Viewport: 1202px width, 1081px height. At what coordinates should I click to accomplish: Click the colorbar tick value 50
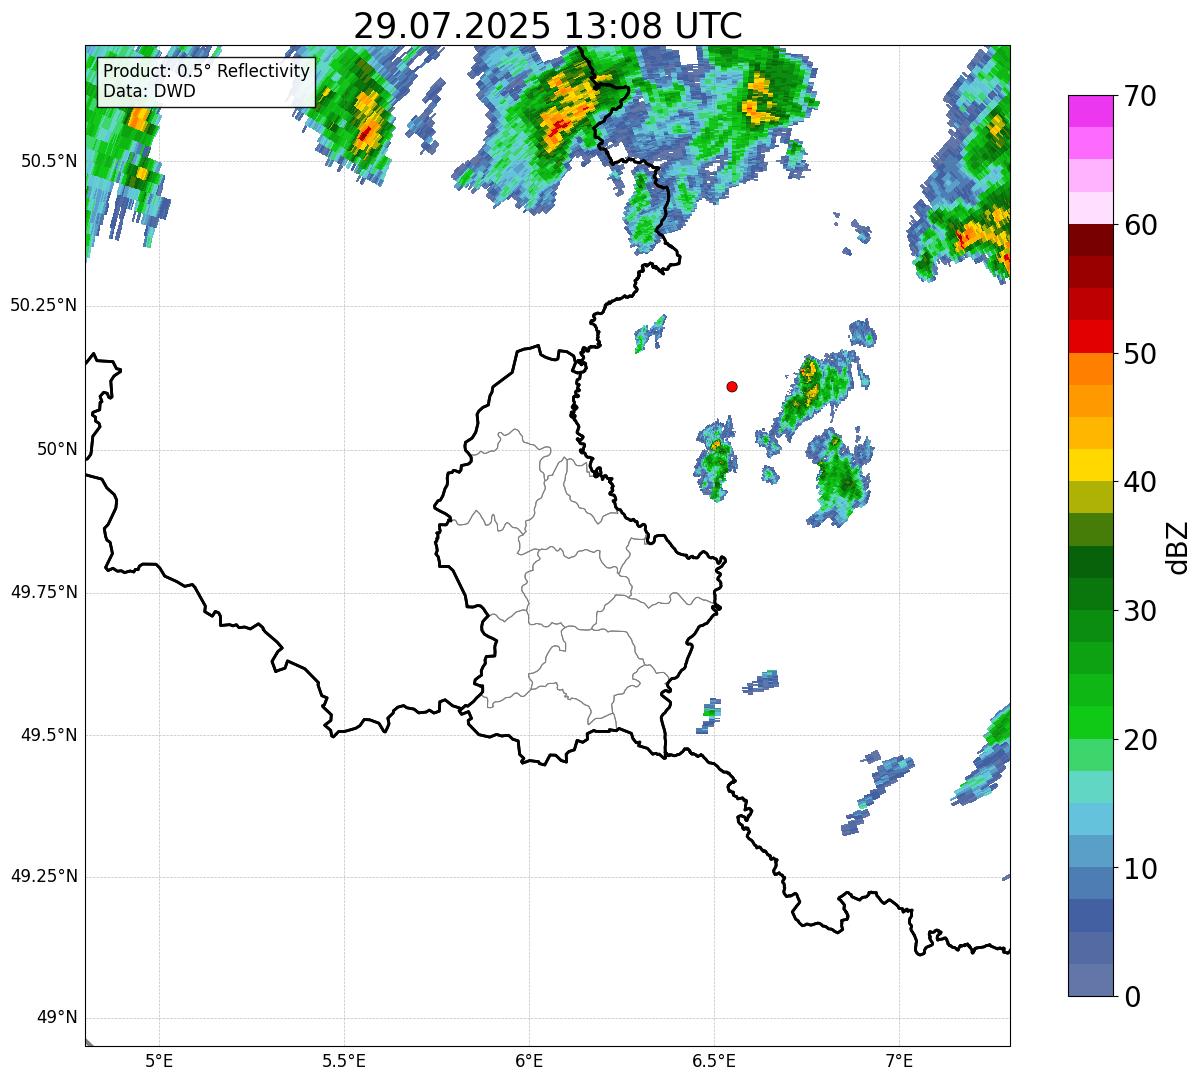(x=1139, y=354)
